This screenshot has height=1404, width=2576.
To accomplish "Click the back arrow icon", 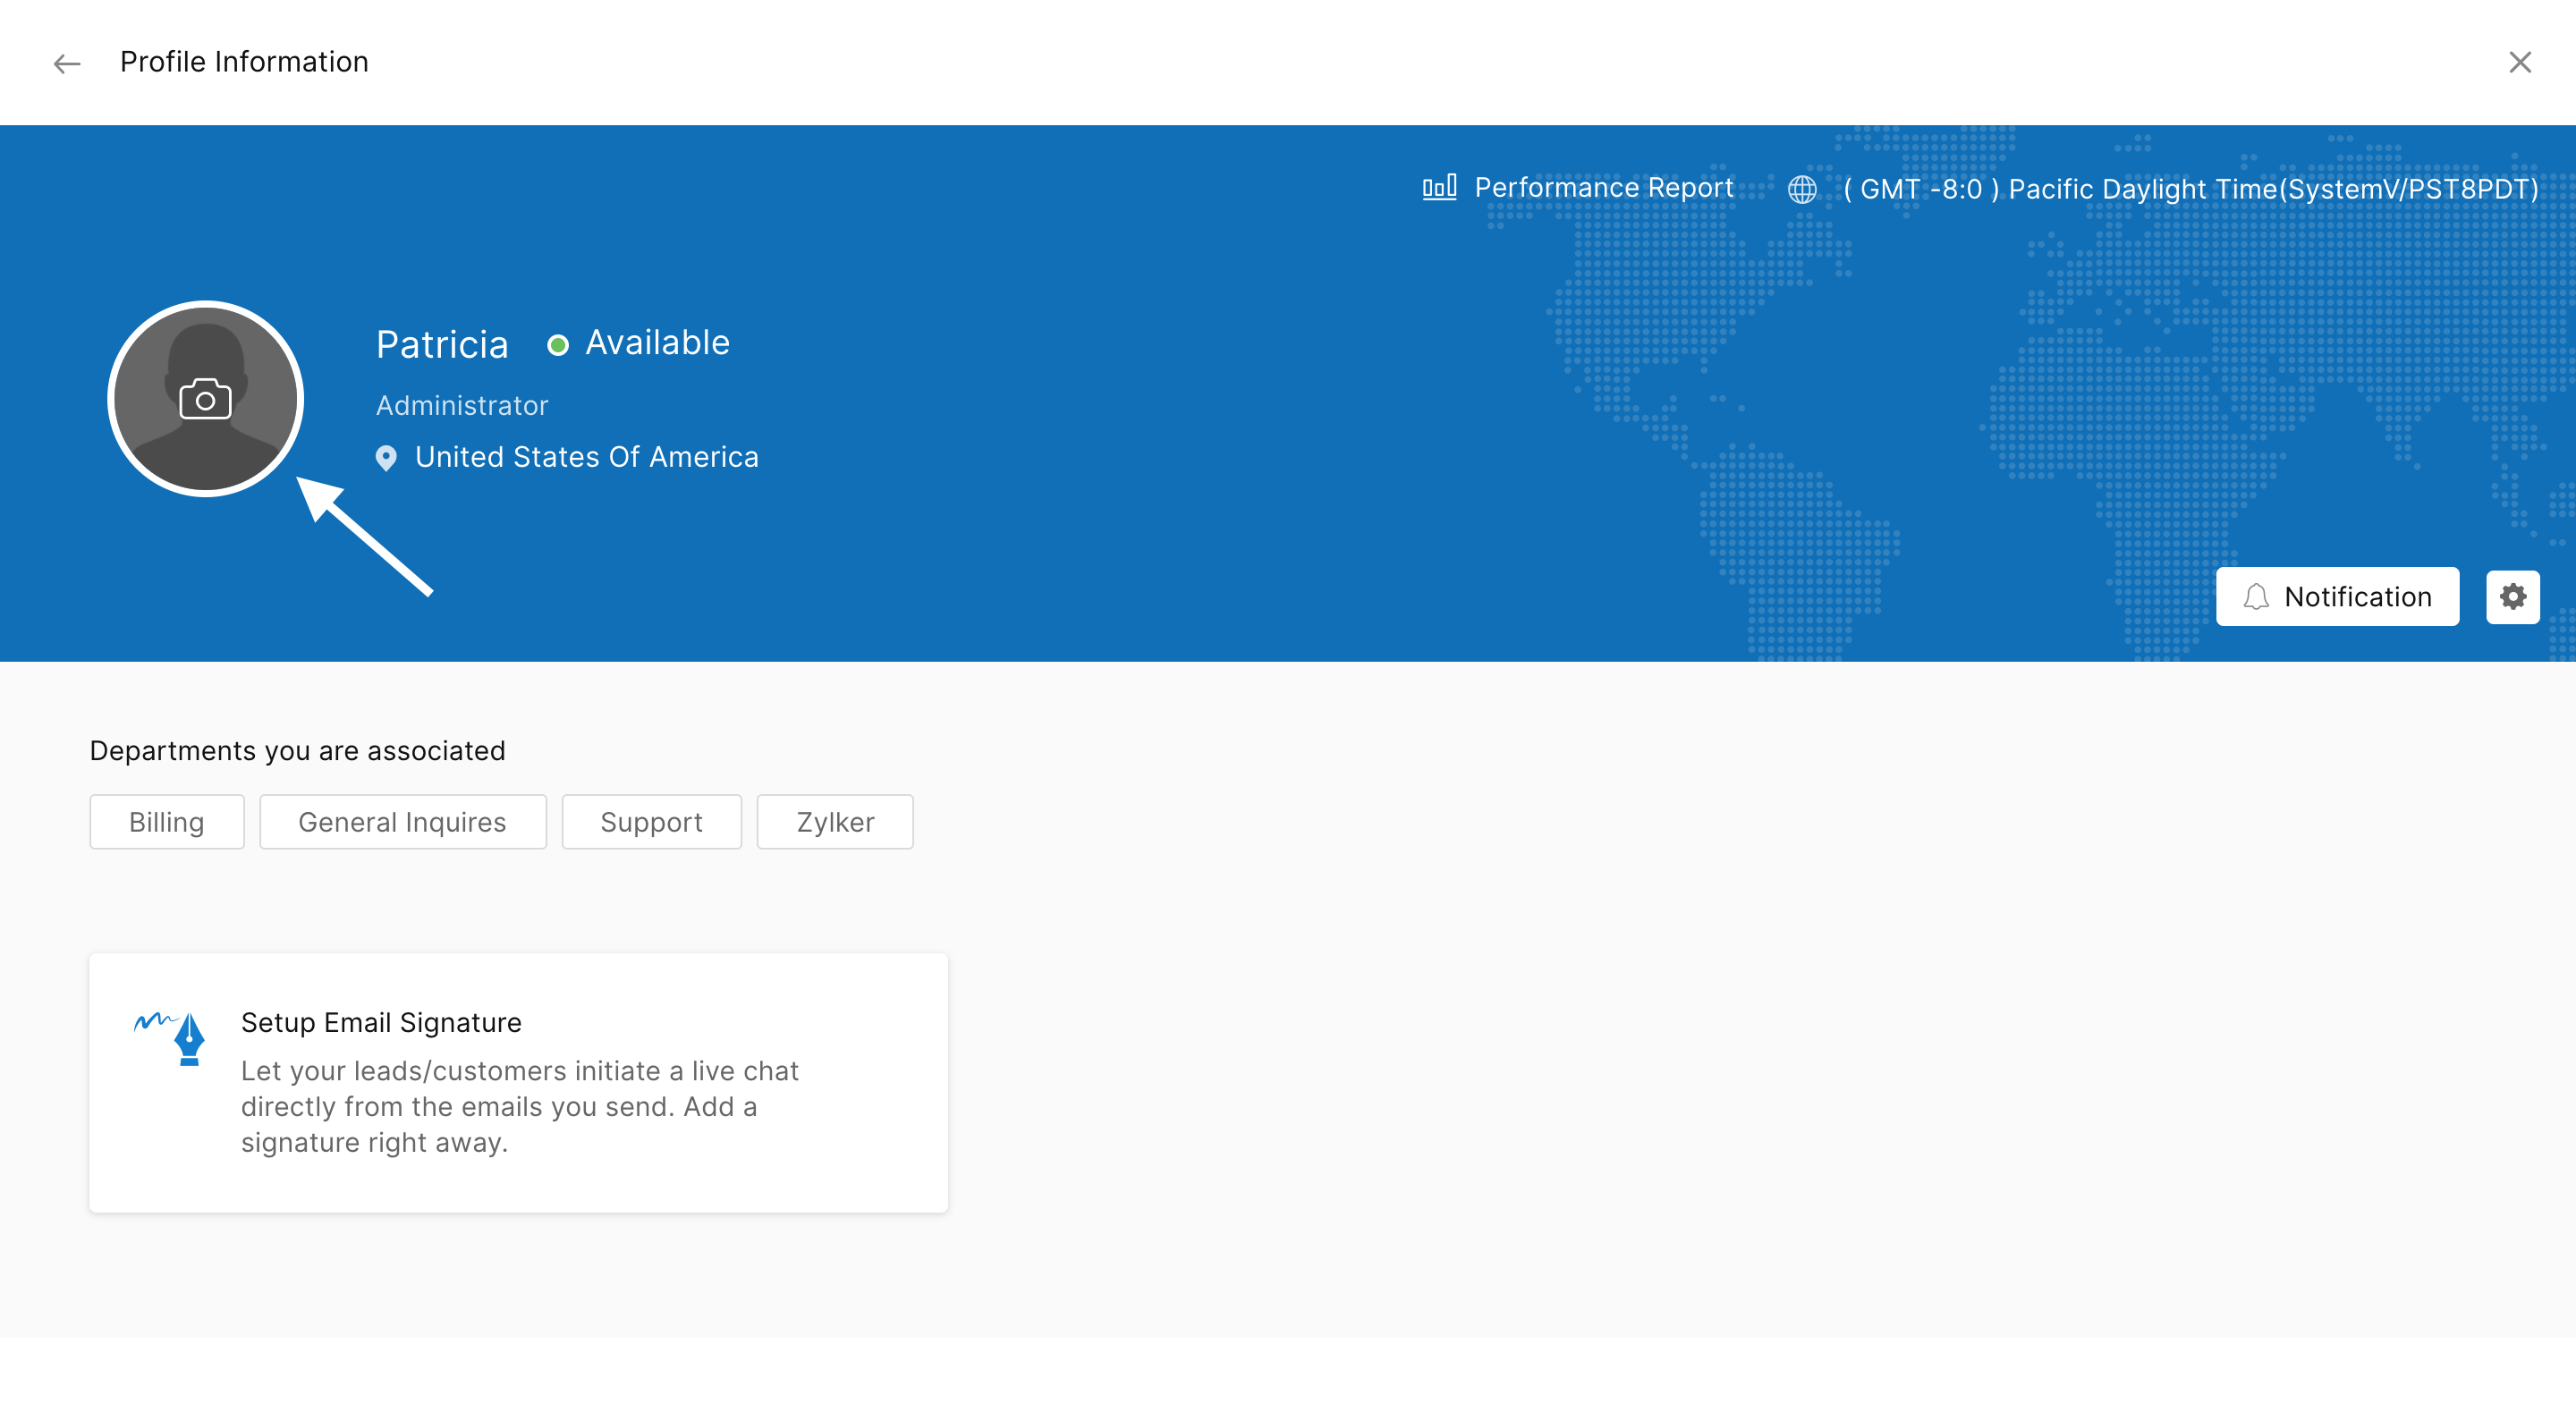I will coord(67,64).
